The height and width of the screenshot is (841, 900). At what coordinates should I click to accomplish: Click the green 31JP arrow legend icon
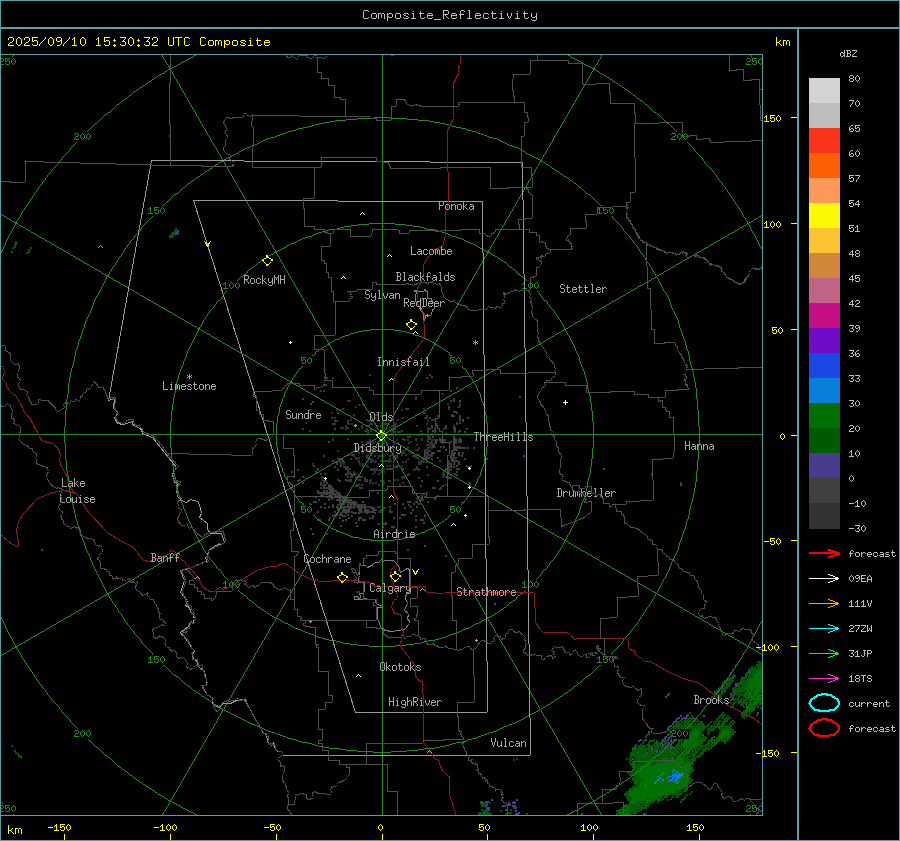[x=824, y=653]
